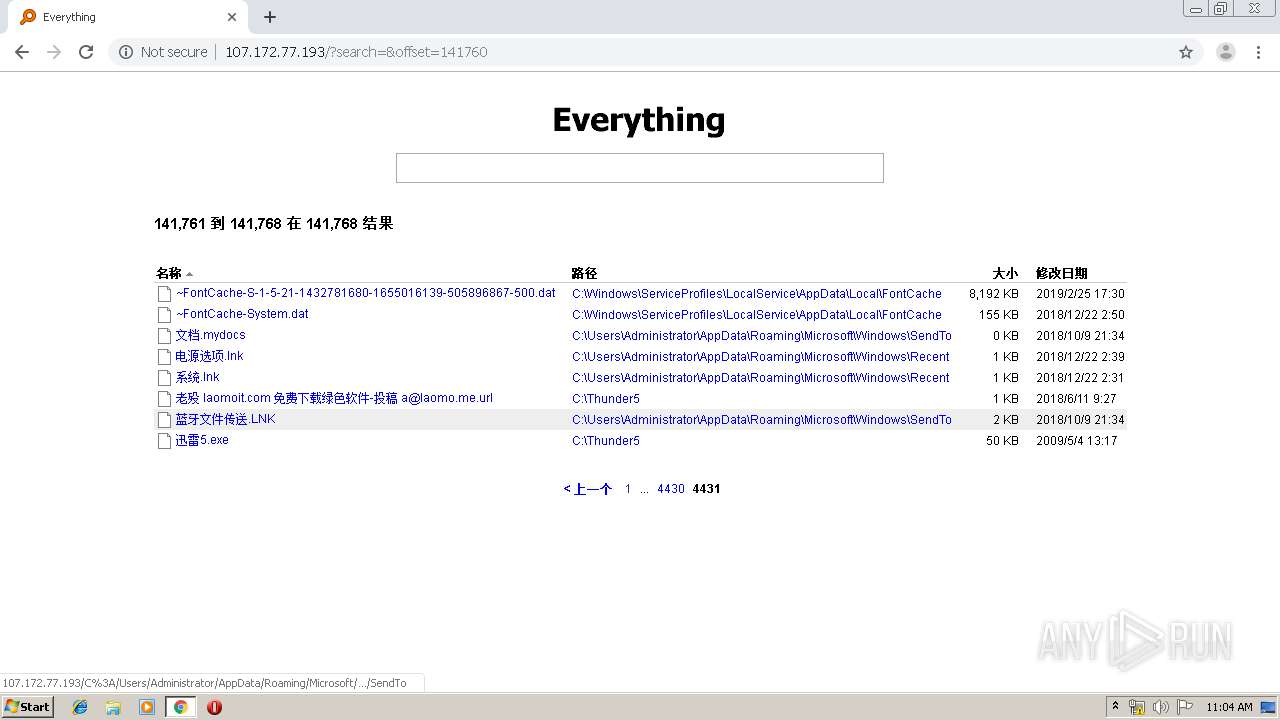Click Chrome icon in taskbar
1280x720 pixels.
[180, 707]
